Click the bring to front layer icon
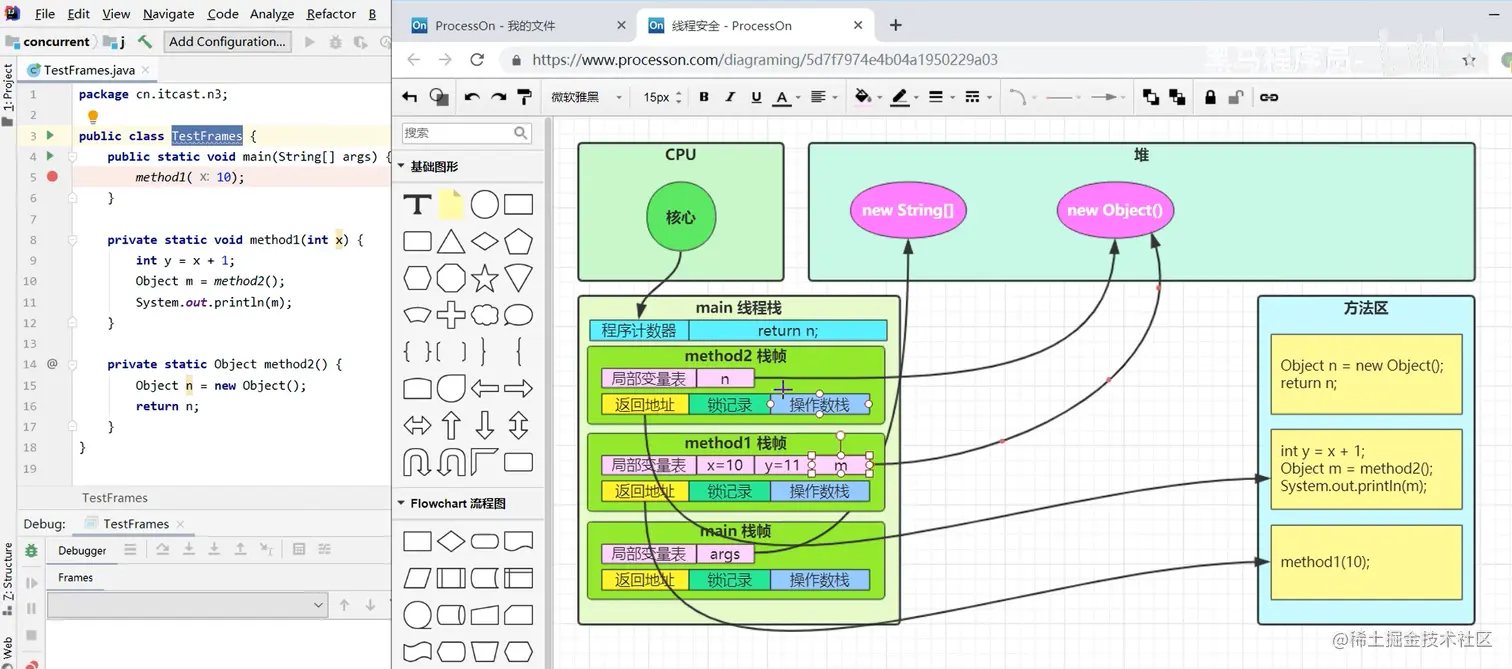 click(x=1151, y=97)
